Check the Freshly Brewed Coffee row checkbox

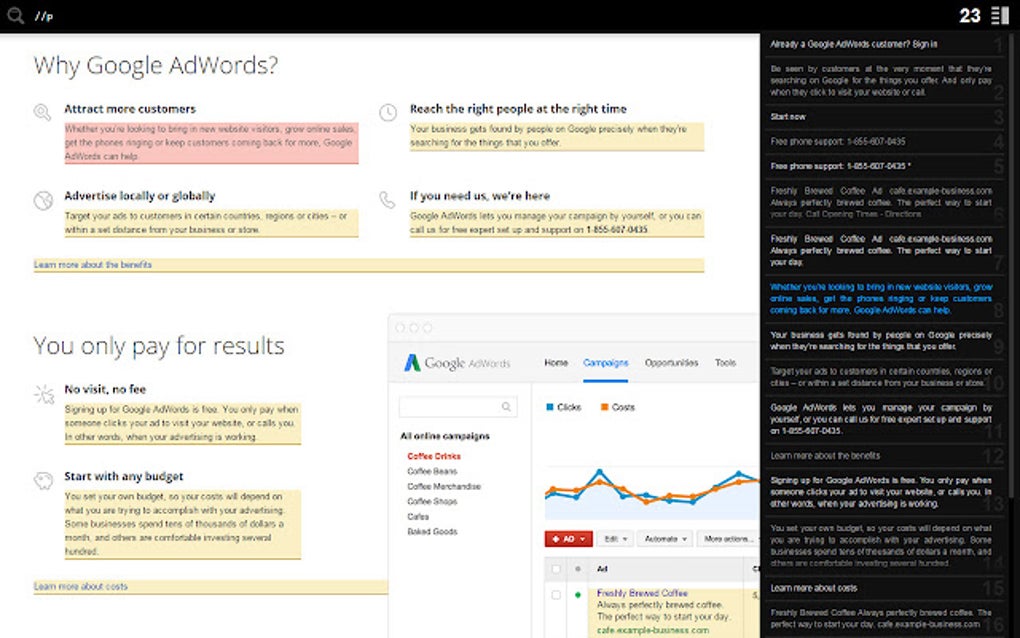coord(556,594)
